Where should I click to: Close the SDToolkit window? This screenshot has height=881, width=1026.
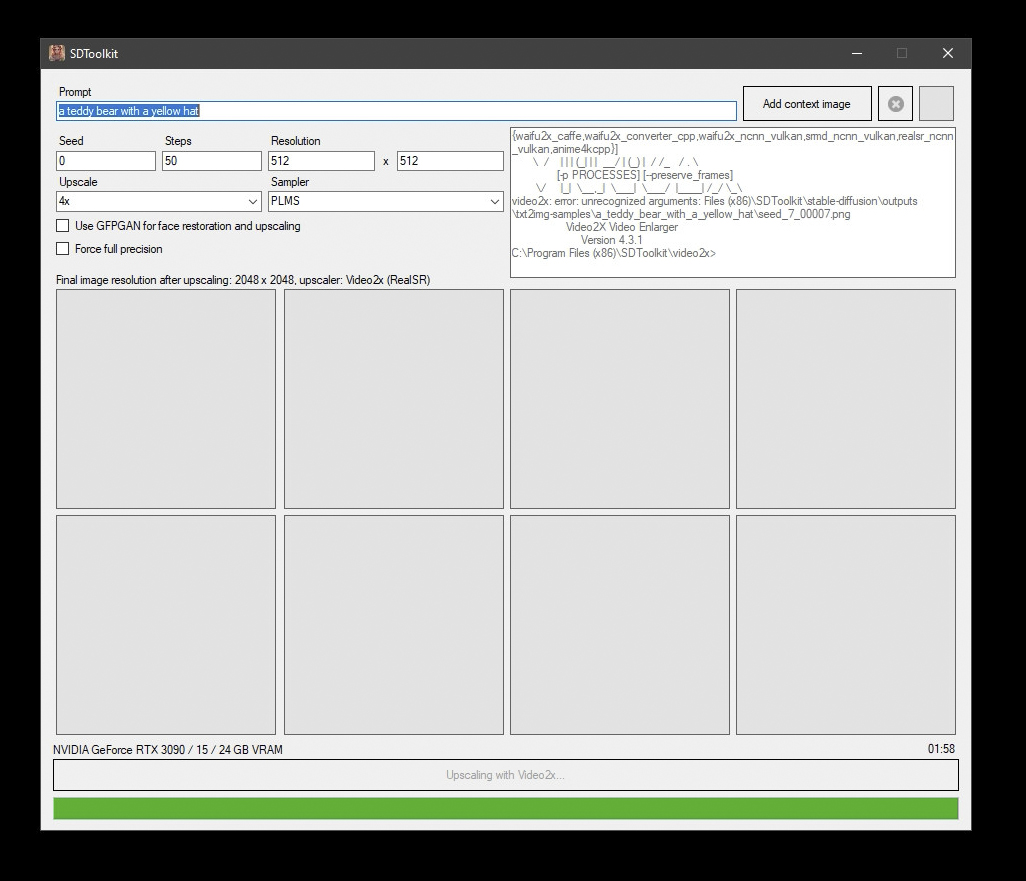[x=947, y=54]
